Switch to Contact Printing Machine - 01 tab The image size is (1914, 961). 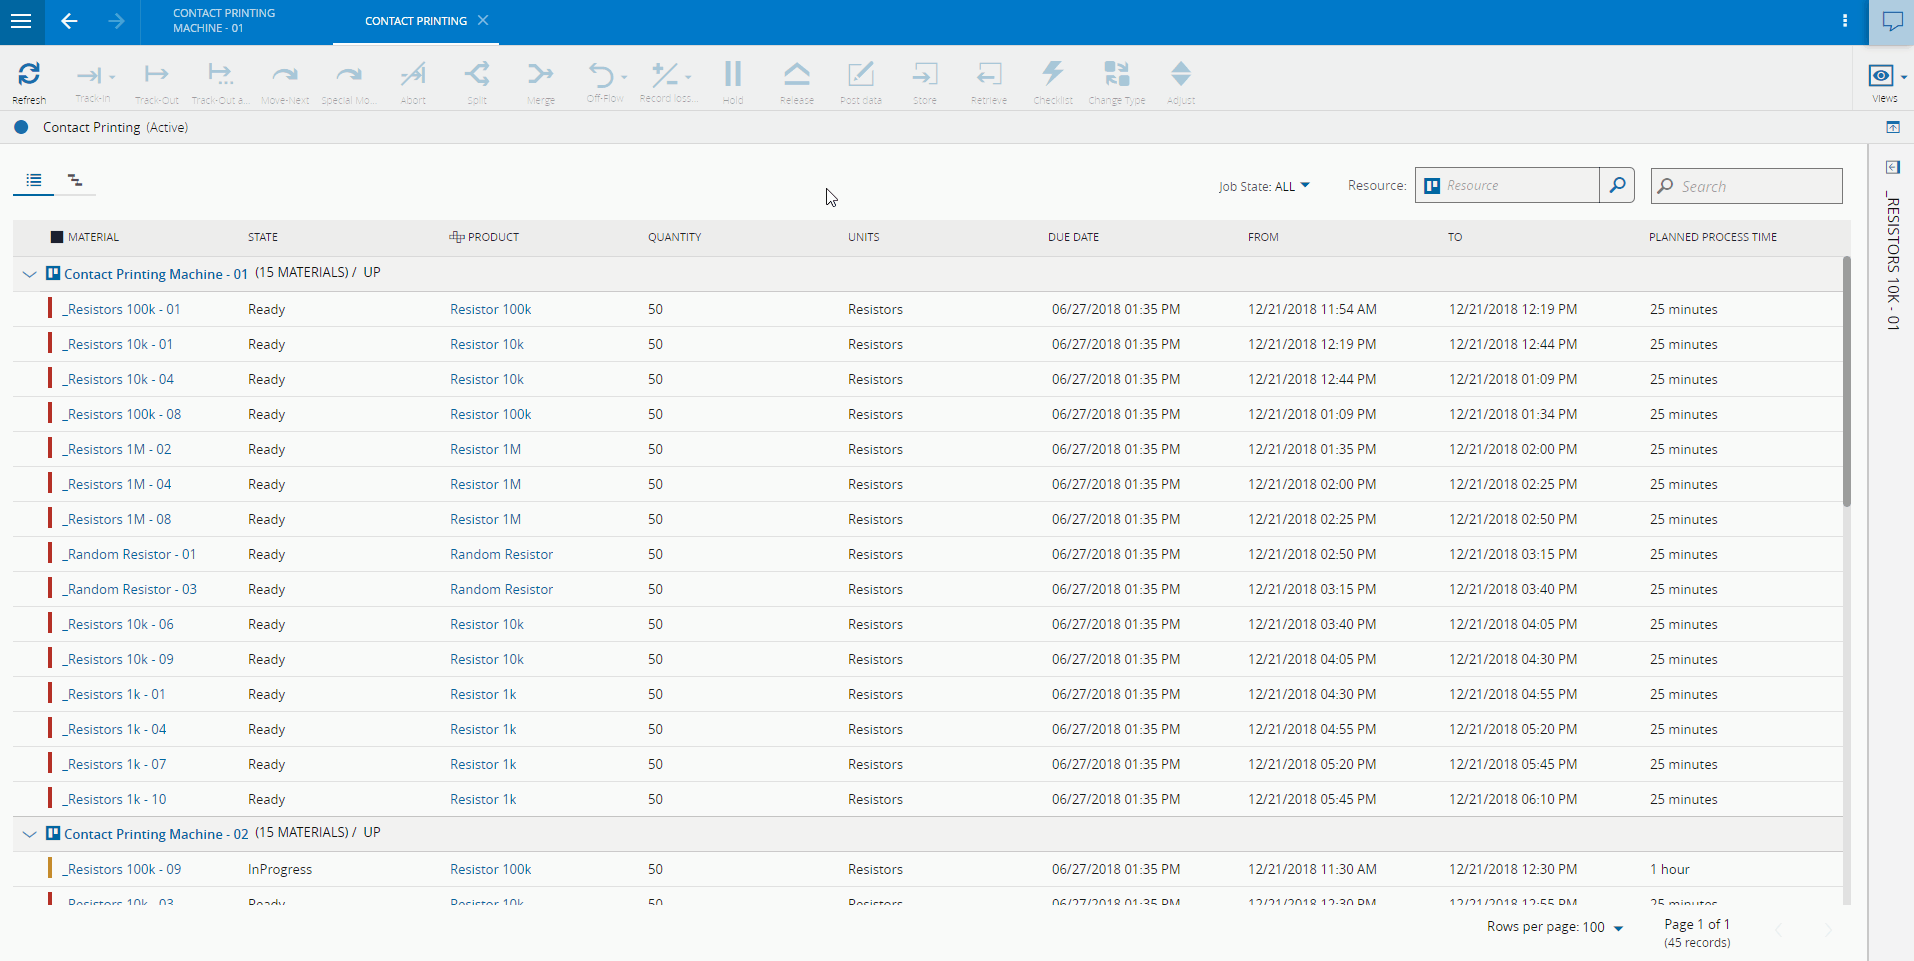pyautogui.click(x=224, y=21)
